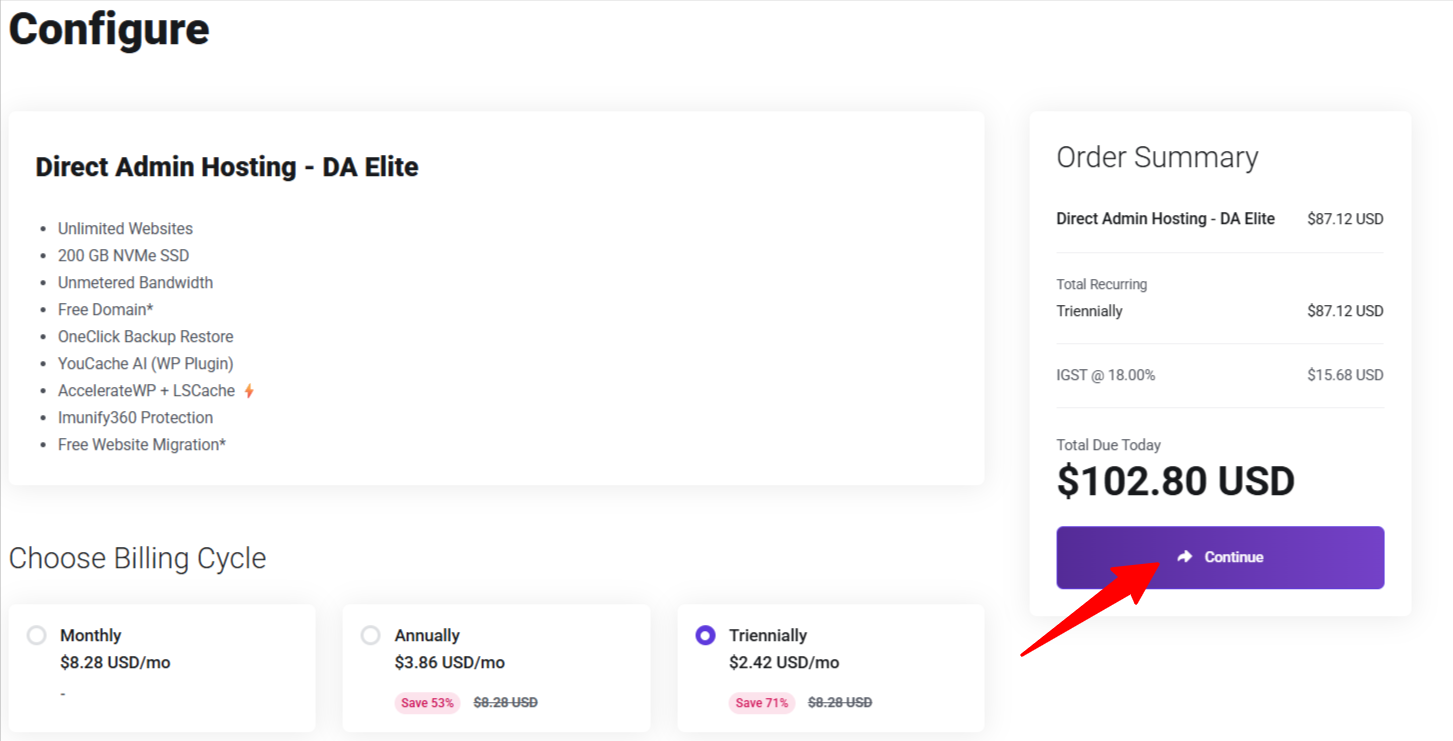Click the Order Summary heading
This screenshot has width=1453, height=741.
tap(1157, 157)
